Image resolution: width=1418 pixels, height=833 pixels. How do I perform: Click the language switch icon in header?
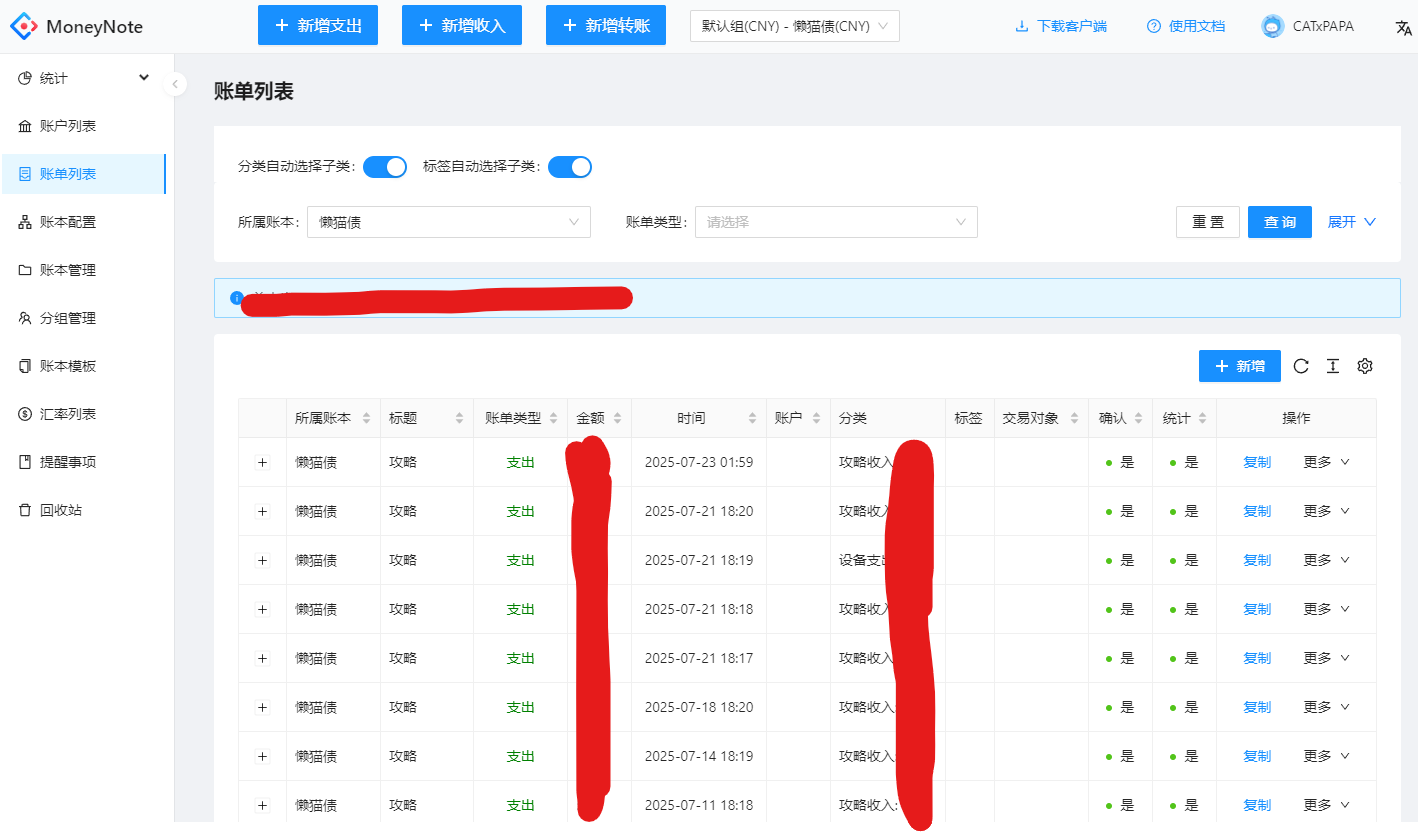click(1403, 27)
